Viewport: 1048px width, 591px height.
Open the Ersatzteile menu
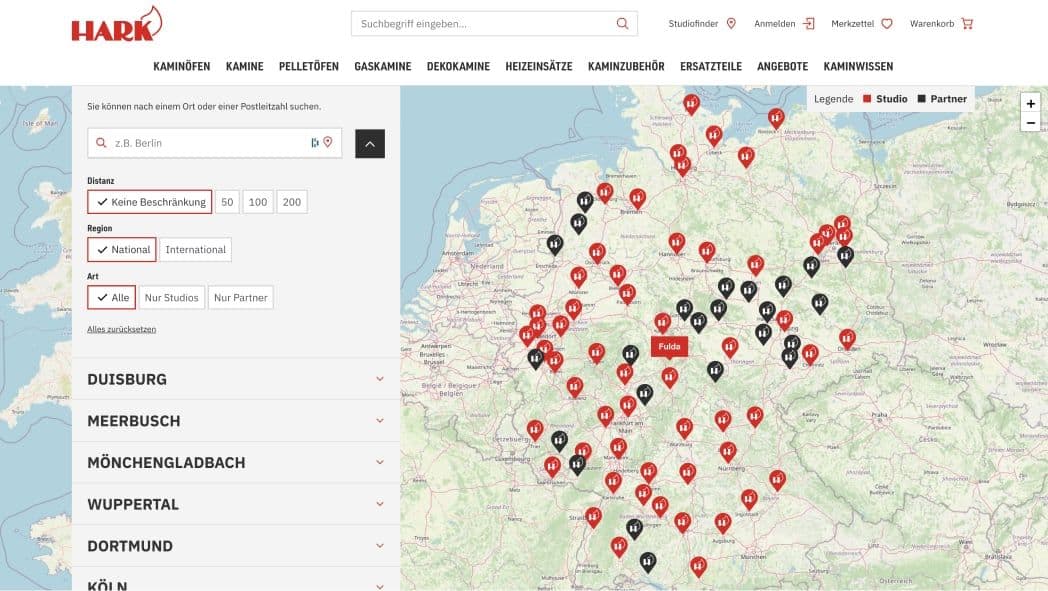click(710, 67)
